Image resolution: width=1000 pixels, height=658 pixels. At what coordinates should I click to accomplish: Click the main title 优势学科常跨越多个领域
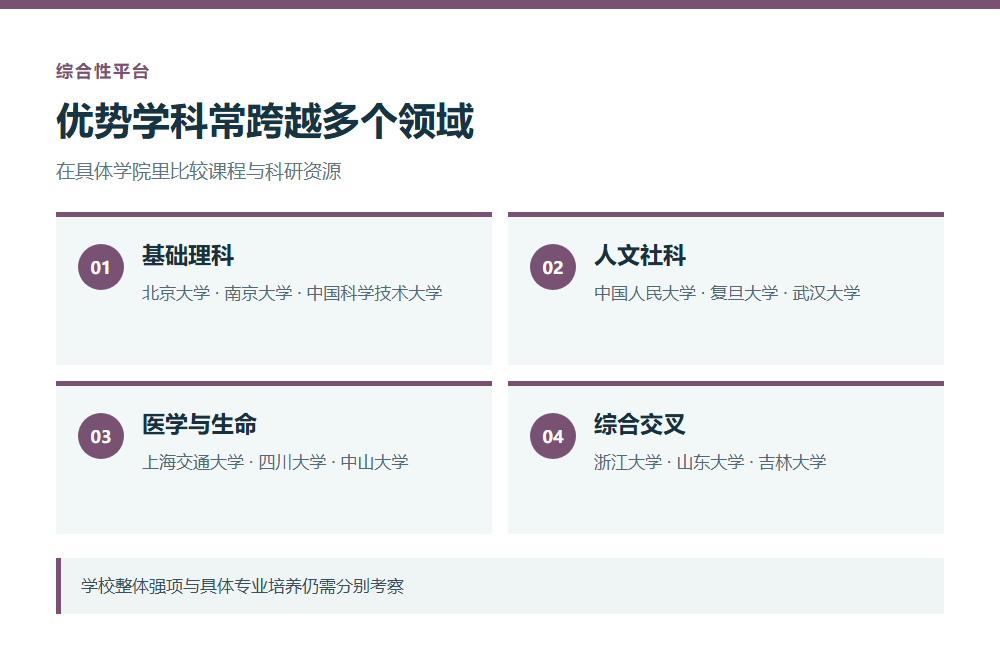click(265, 121)
